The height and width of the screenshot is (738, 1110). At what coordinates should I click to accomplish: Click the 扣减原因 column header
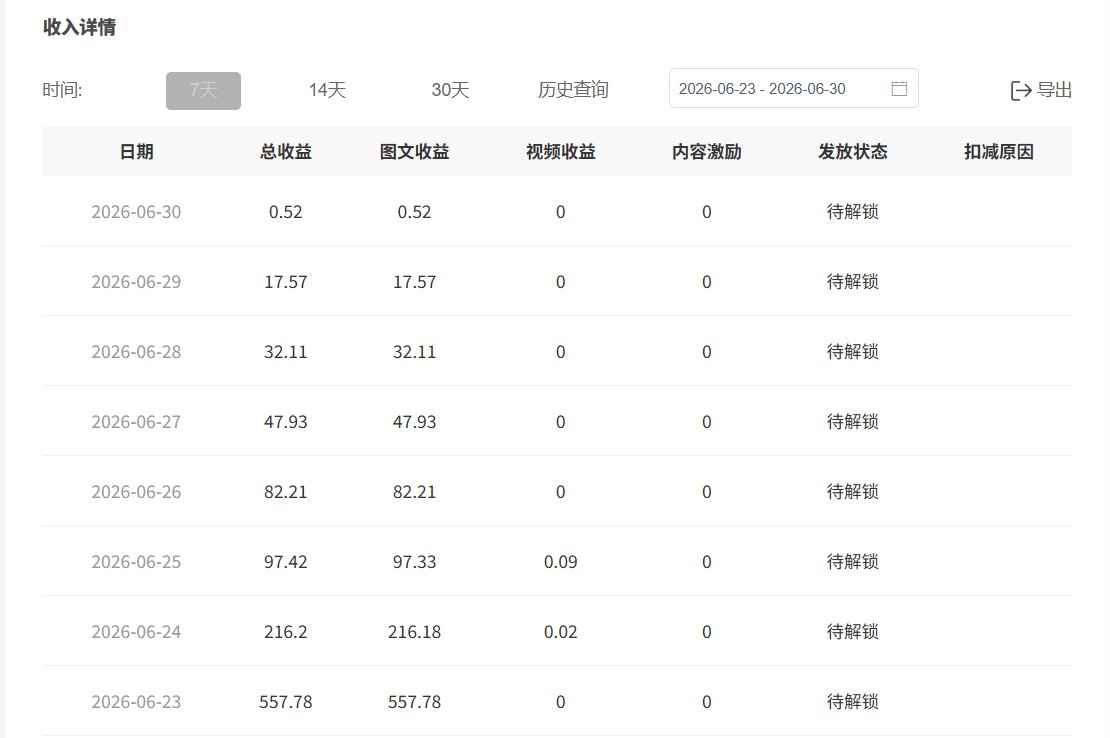(x=999, y=151)
